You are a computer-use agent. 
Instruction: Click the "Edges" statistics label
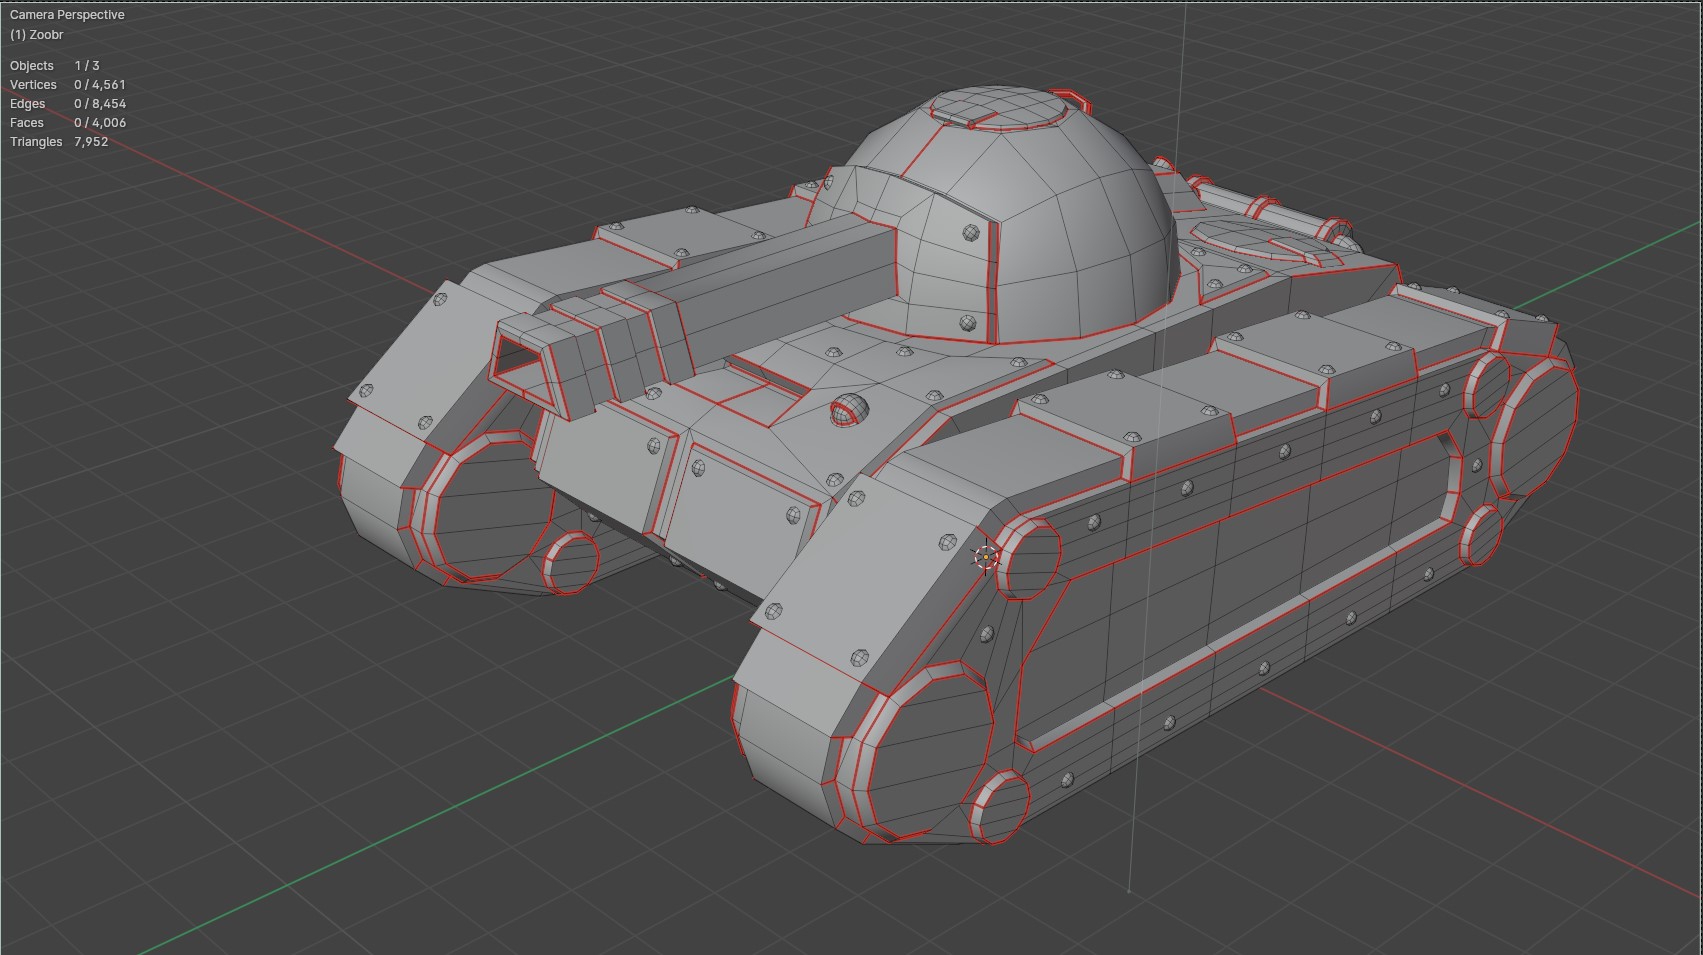point(28,103)
